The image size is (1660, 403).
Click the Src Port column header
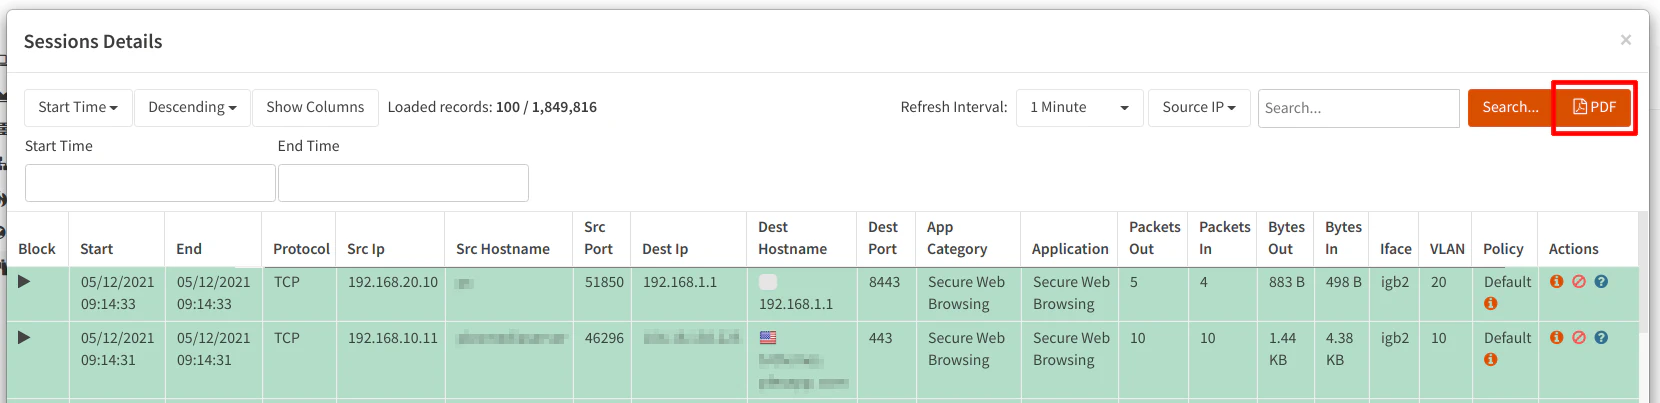pos(599,238)
